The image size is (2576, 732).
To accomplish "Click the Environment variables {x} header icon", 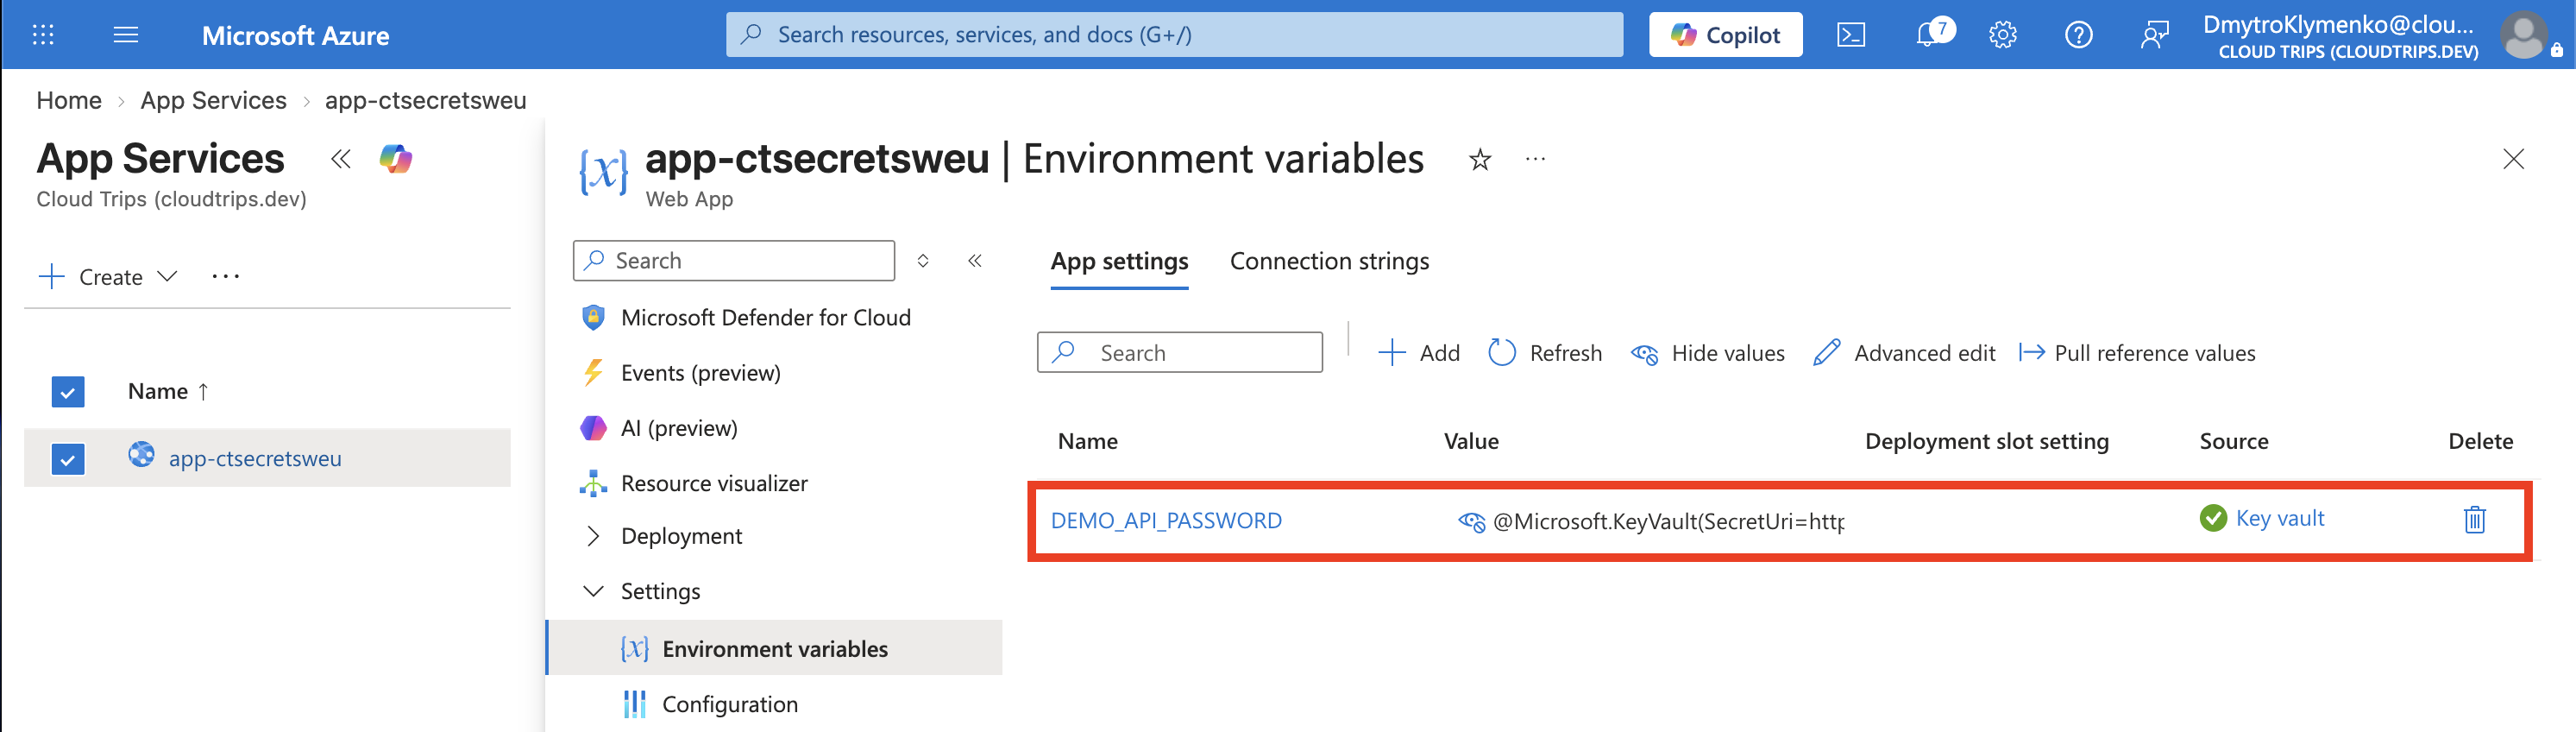I will coord(604,171).
